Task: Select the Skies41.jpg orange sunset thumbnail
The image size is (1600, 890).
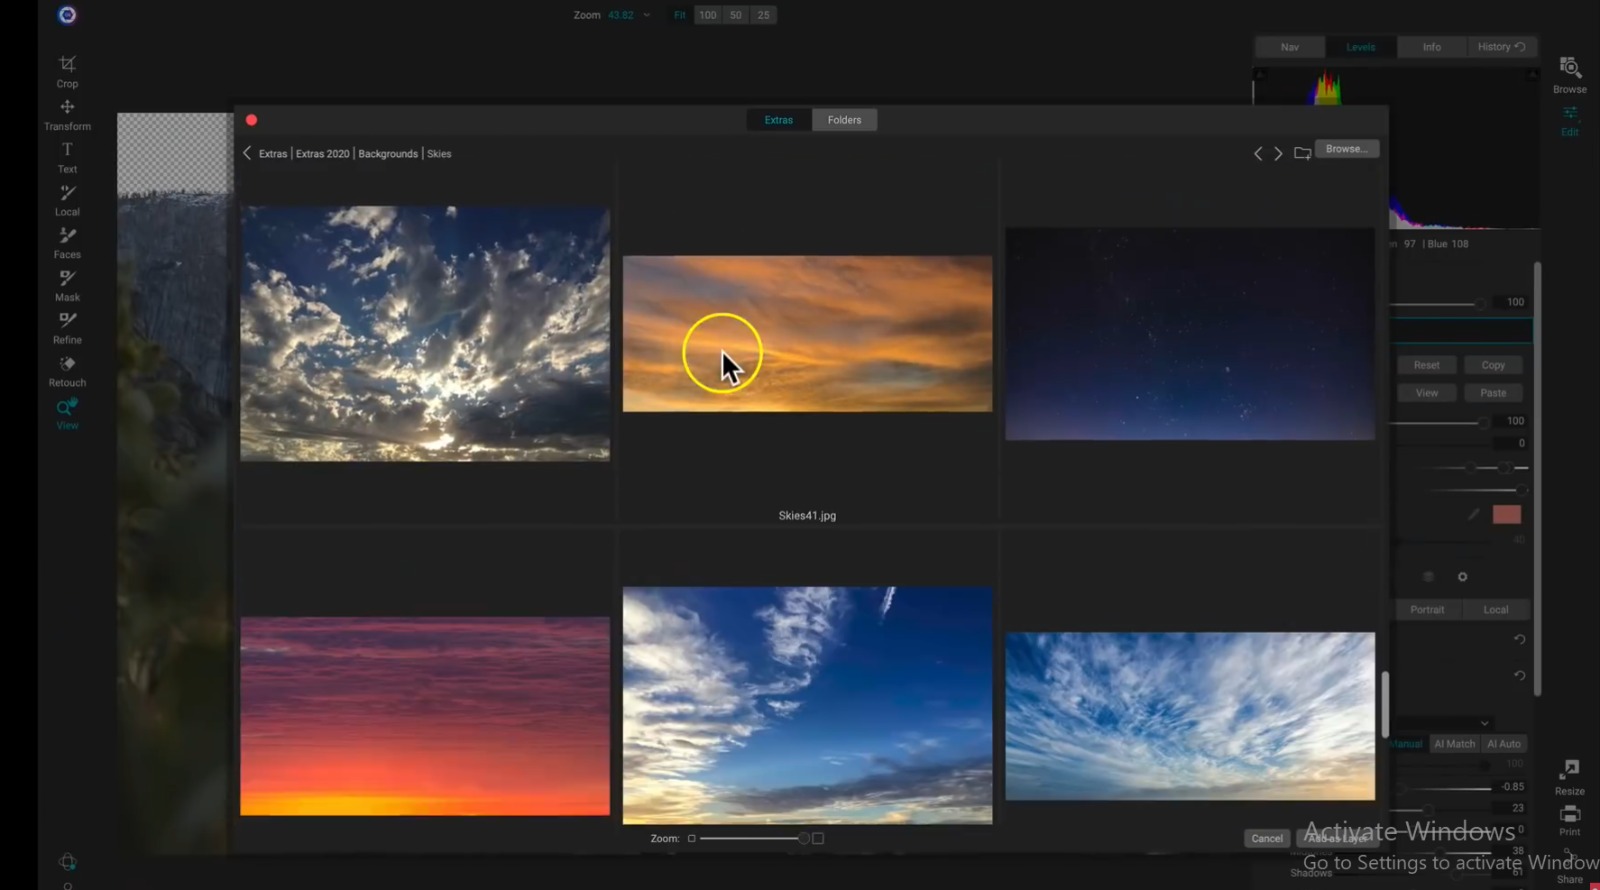Action: [x=807, y=333]
